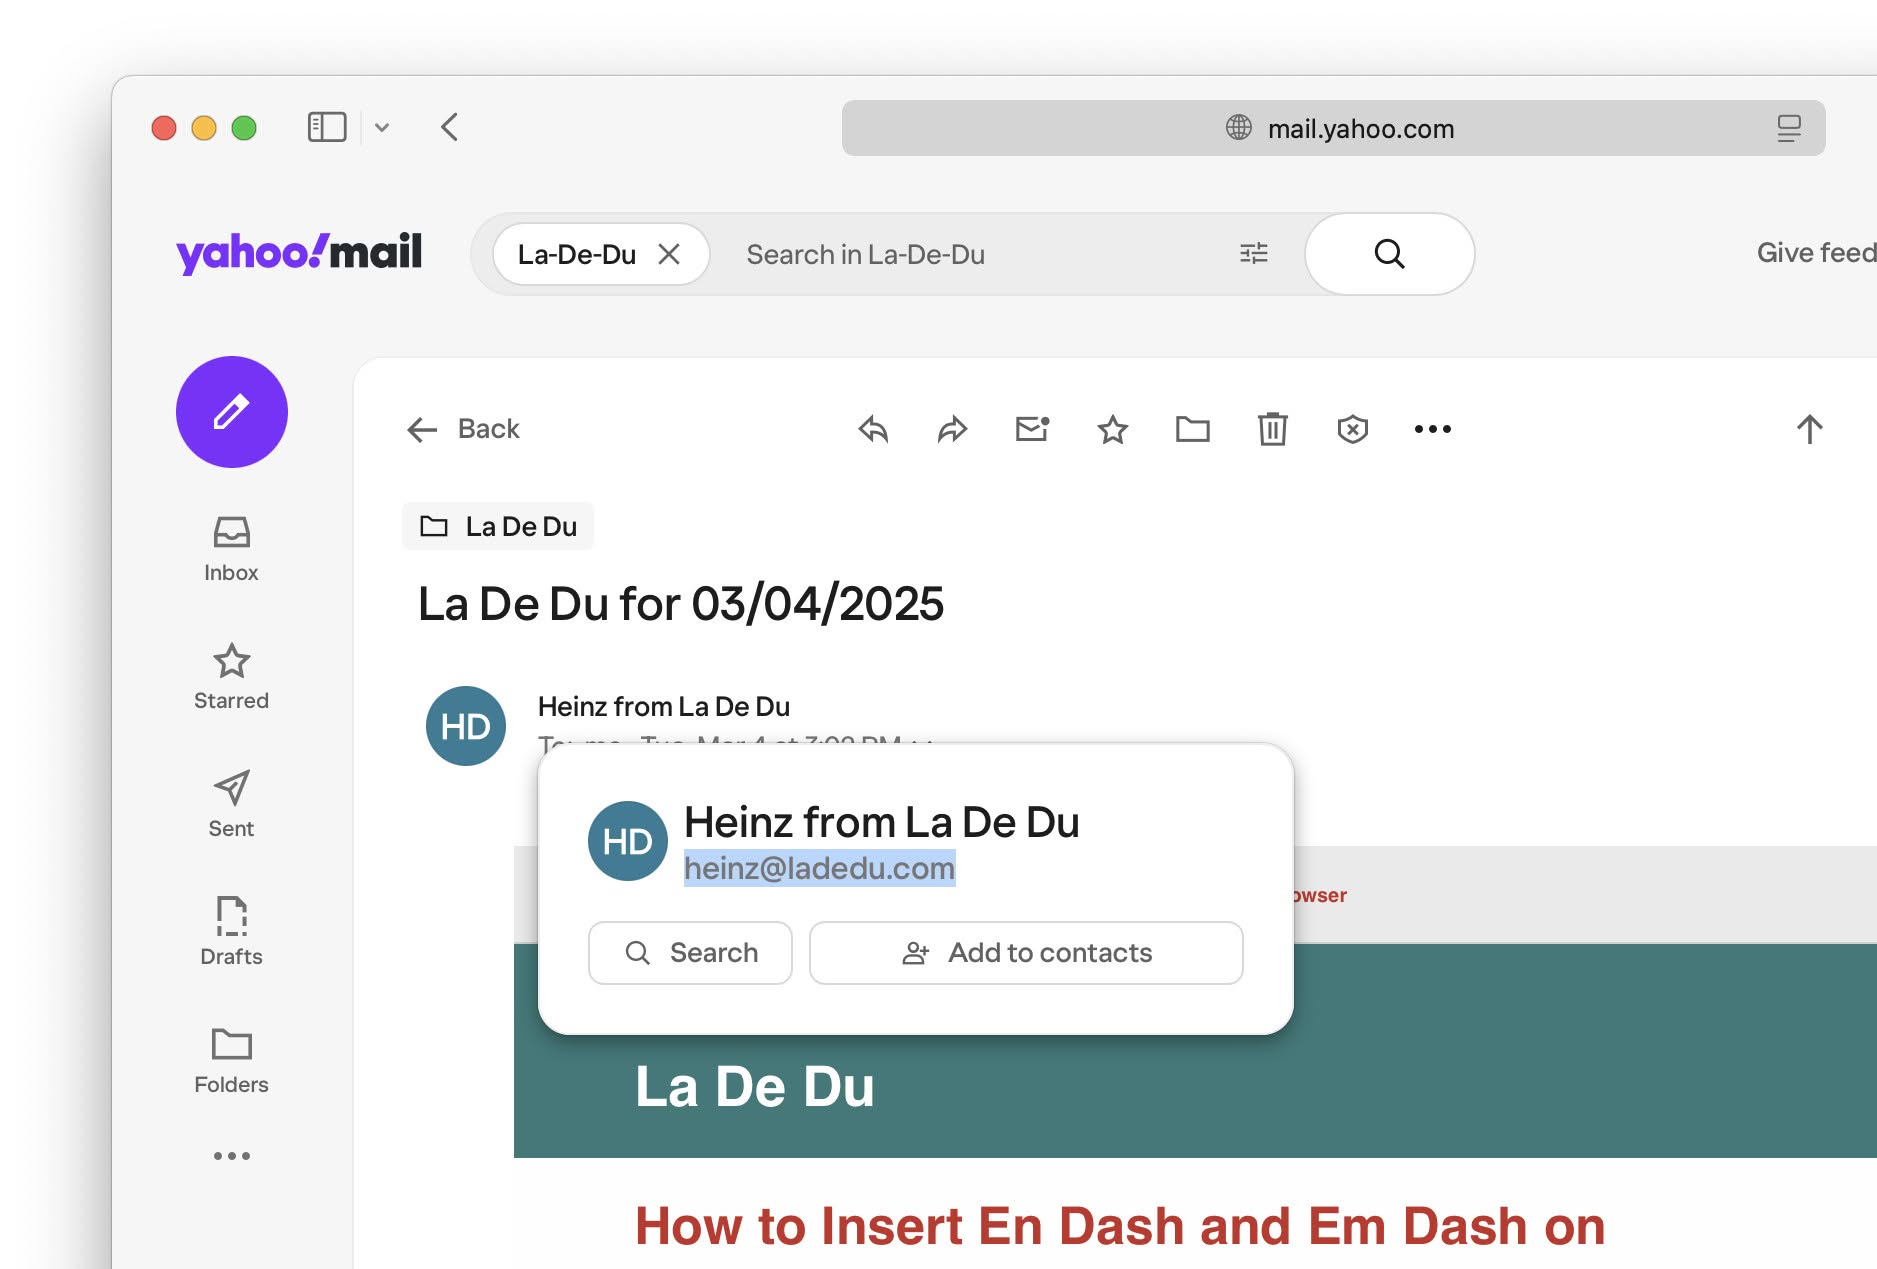
Task: Click Back to message list
Action: (x=464, y=429)
